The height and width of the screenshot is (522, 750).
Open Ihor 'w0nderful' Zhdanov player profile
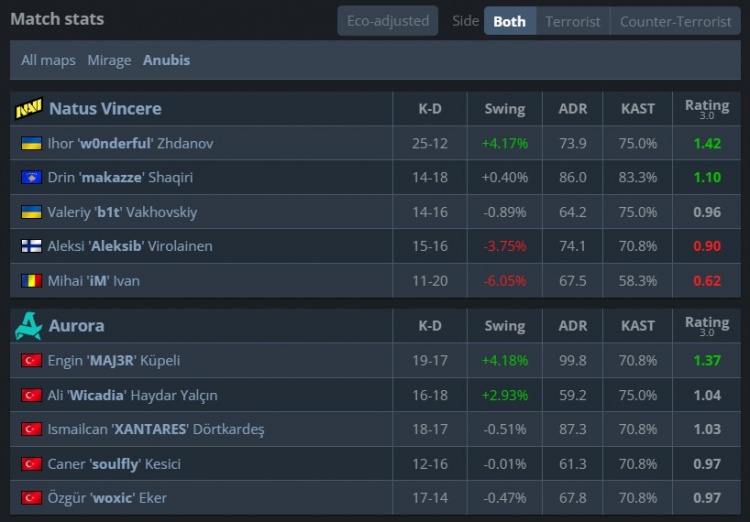[x=130, y=144]
